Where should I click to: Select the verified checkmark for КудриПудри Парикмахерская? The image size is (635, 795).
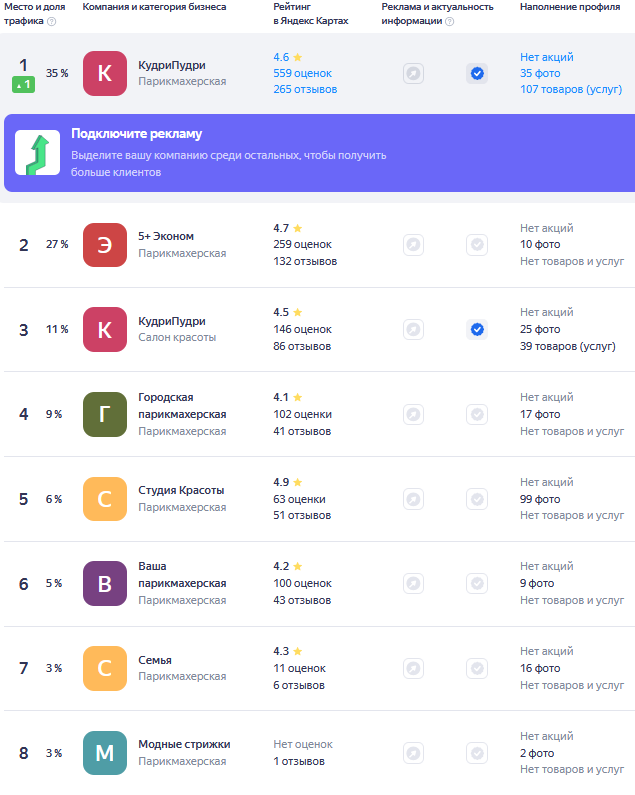477,74
